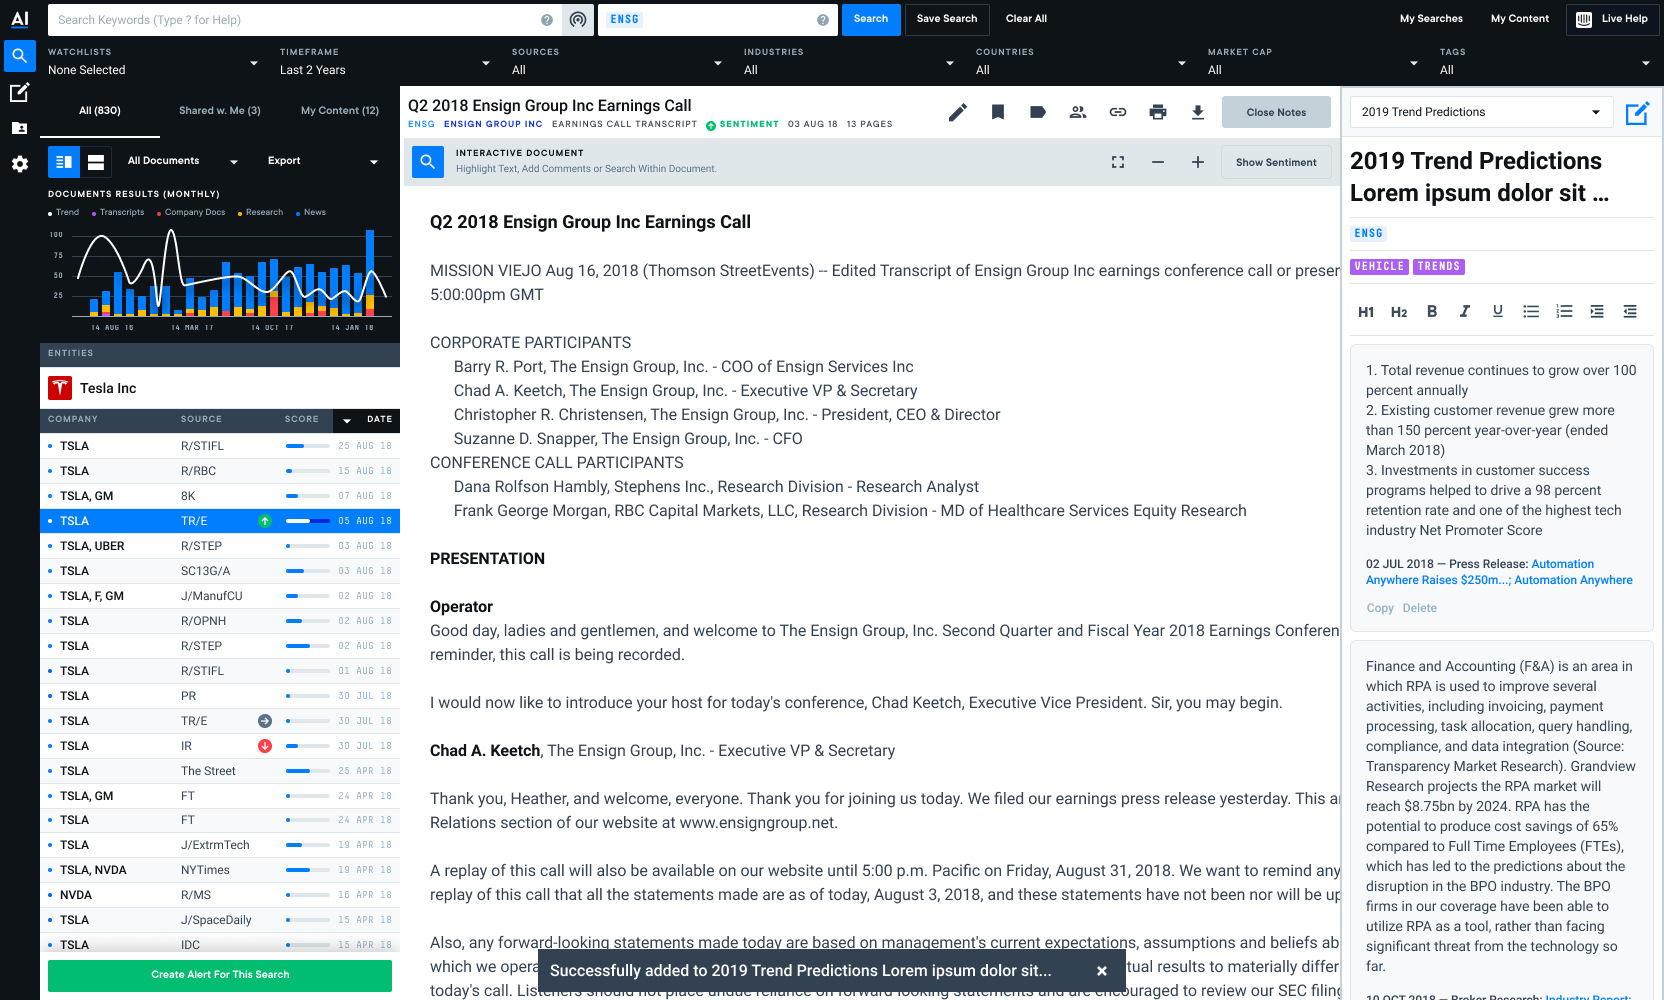Zoom out with the minus icon
Viewport: 1664px width, 1000px height.
(x=1158, y=162)
